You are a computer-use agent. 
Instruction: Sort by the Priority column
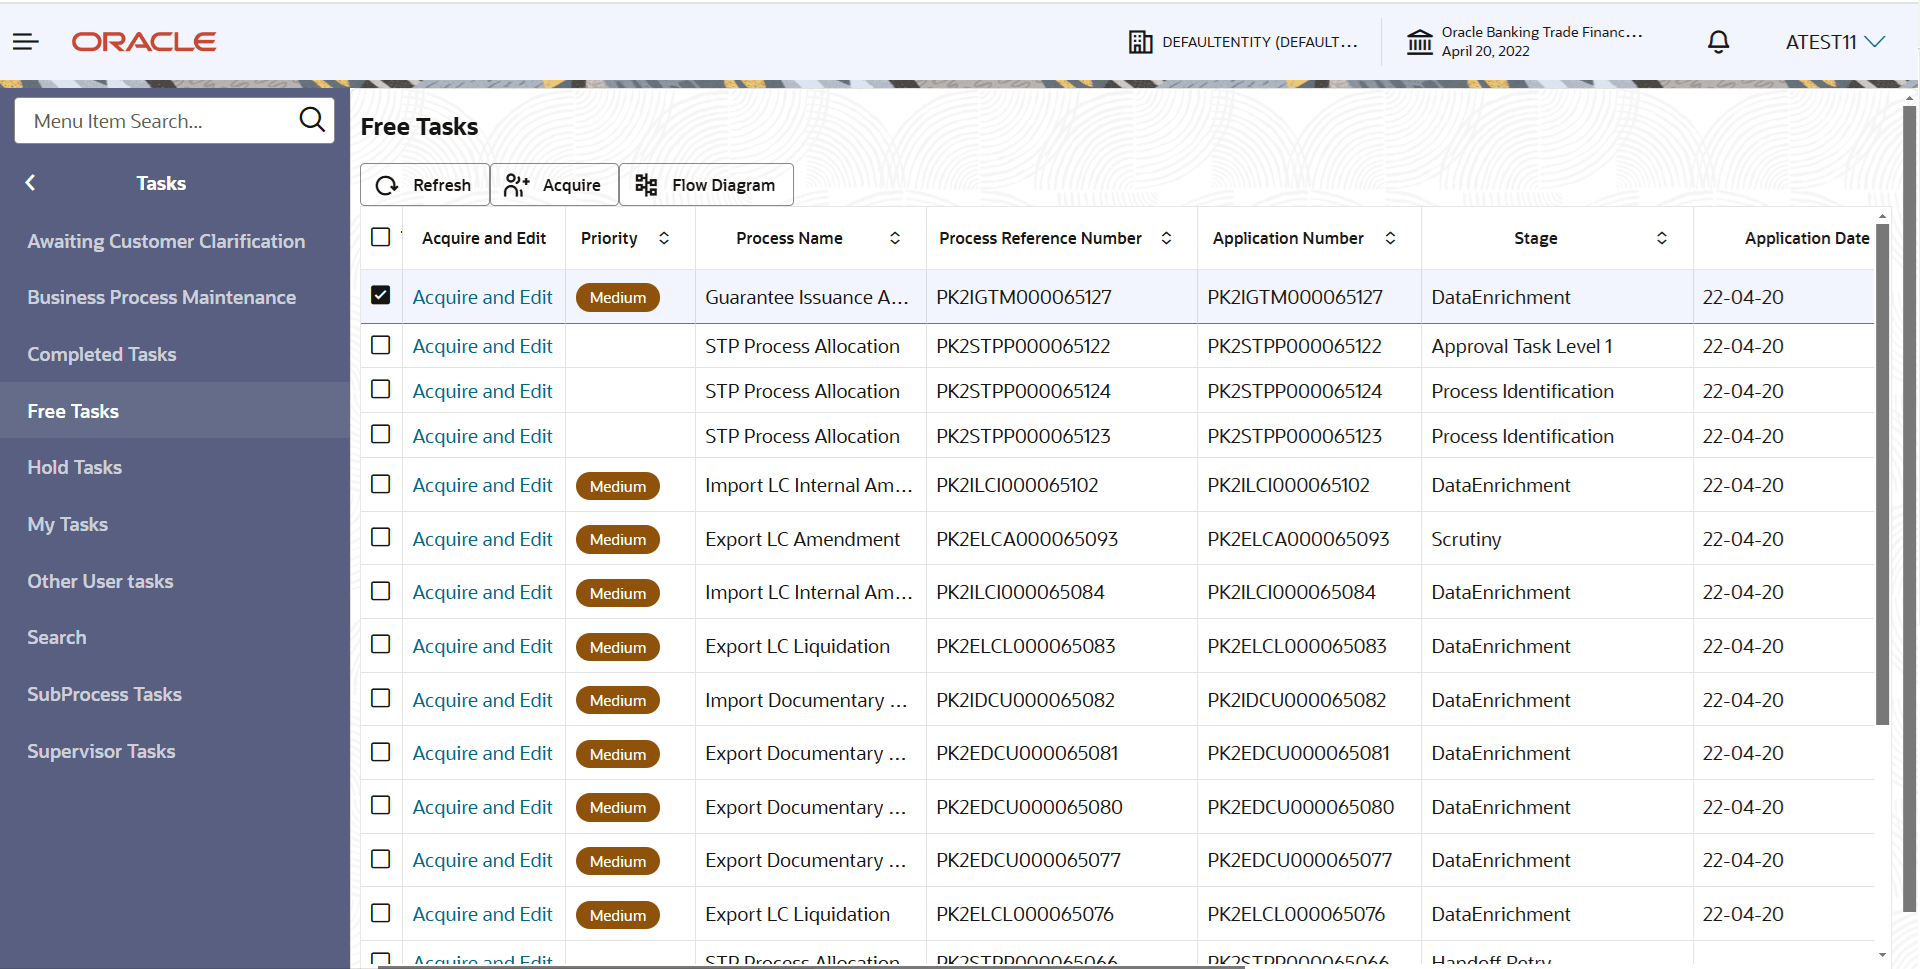pos(664,238)
